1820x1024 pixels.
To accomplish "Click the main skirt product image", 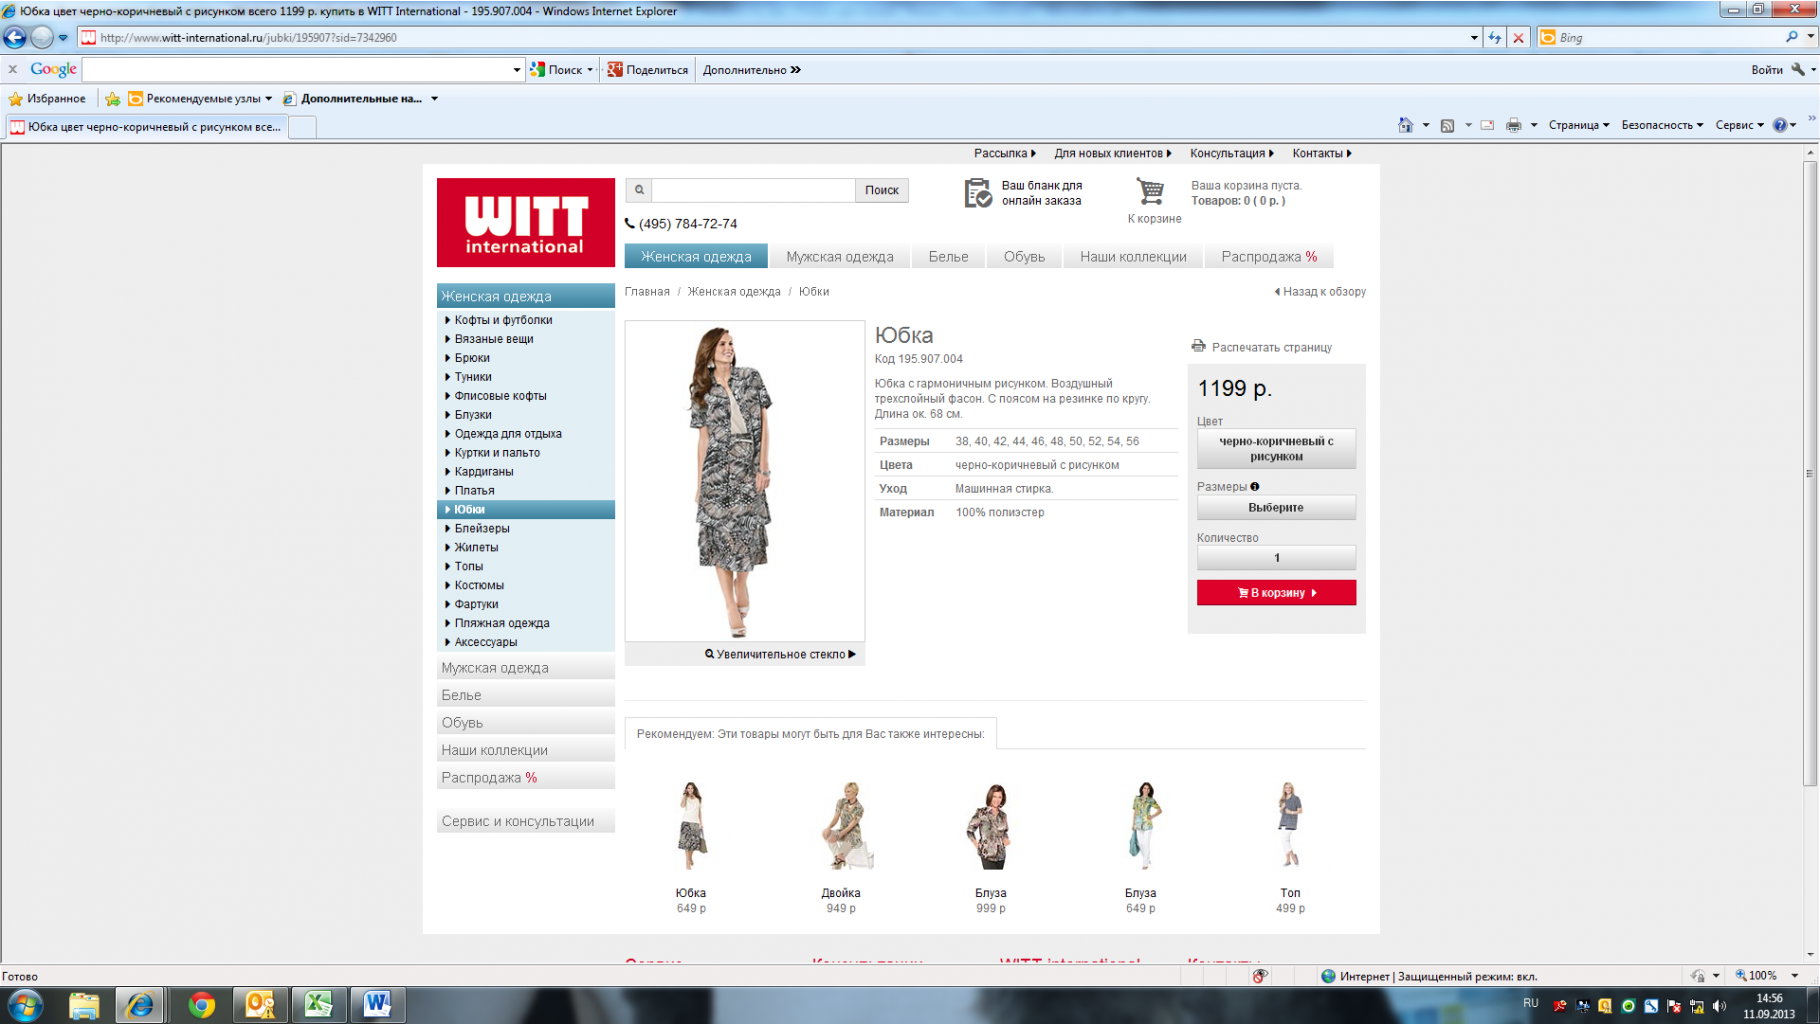I will (745, 481).
